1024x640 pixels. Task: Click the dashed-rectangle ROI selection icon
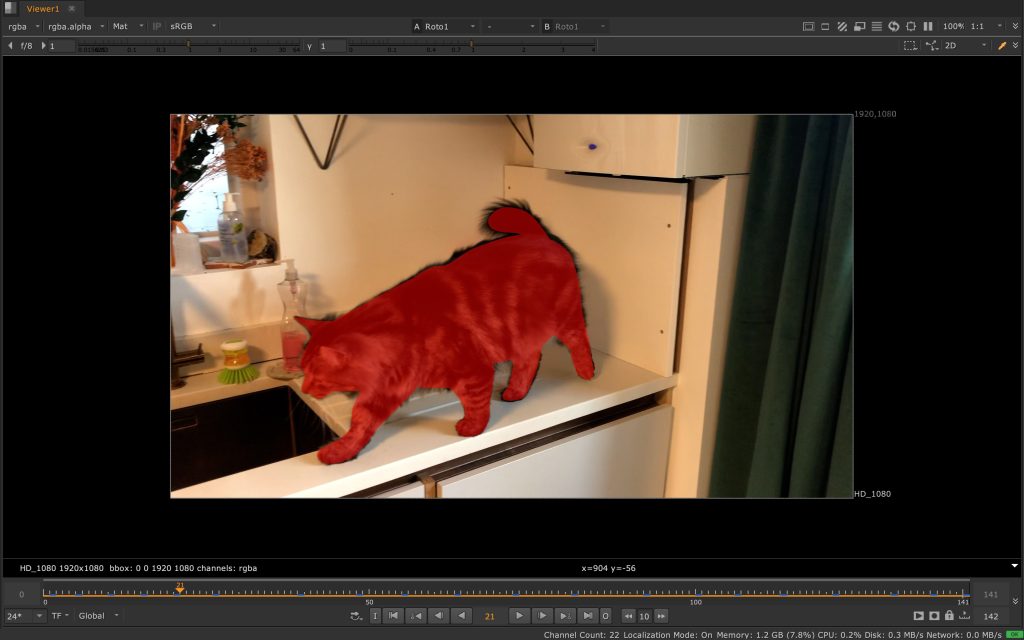pyautogui.click(x=909, y=46)
